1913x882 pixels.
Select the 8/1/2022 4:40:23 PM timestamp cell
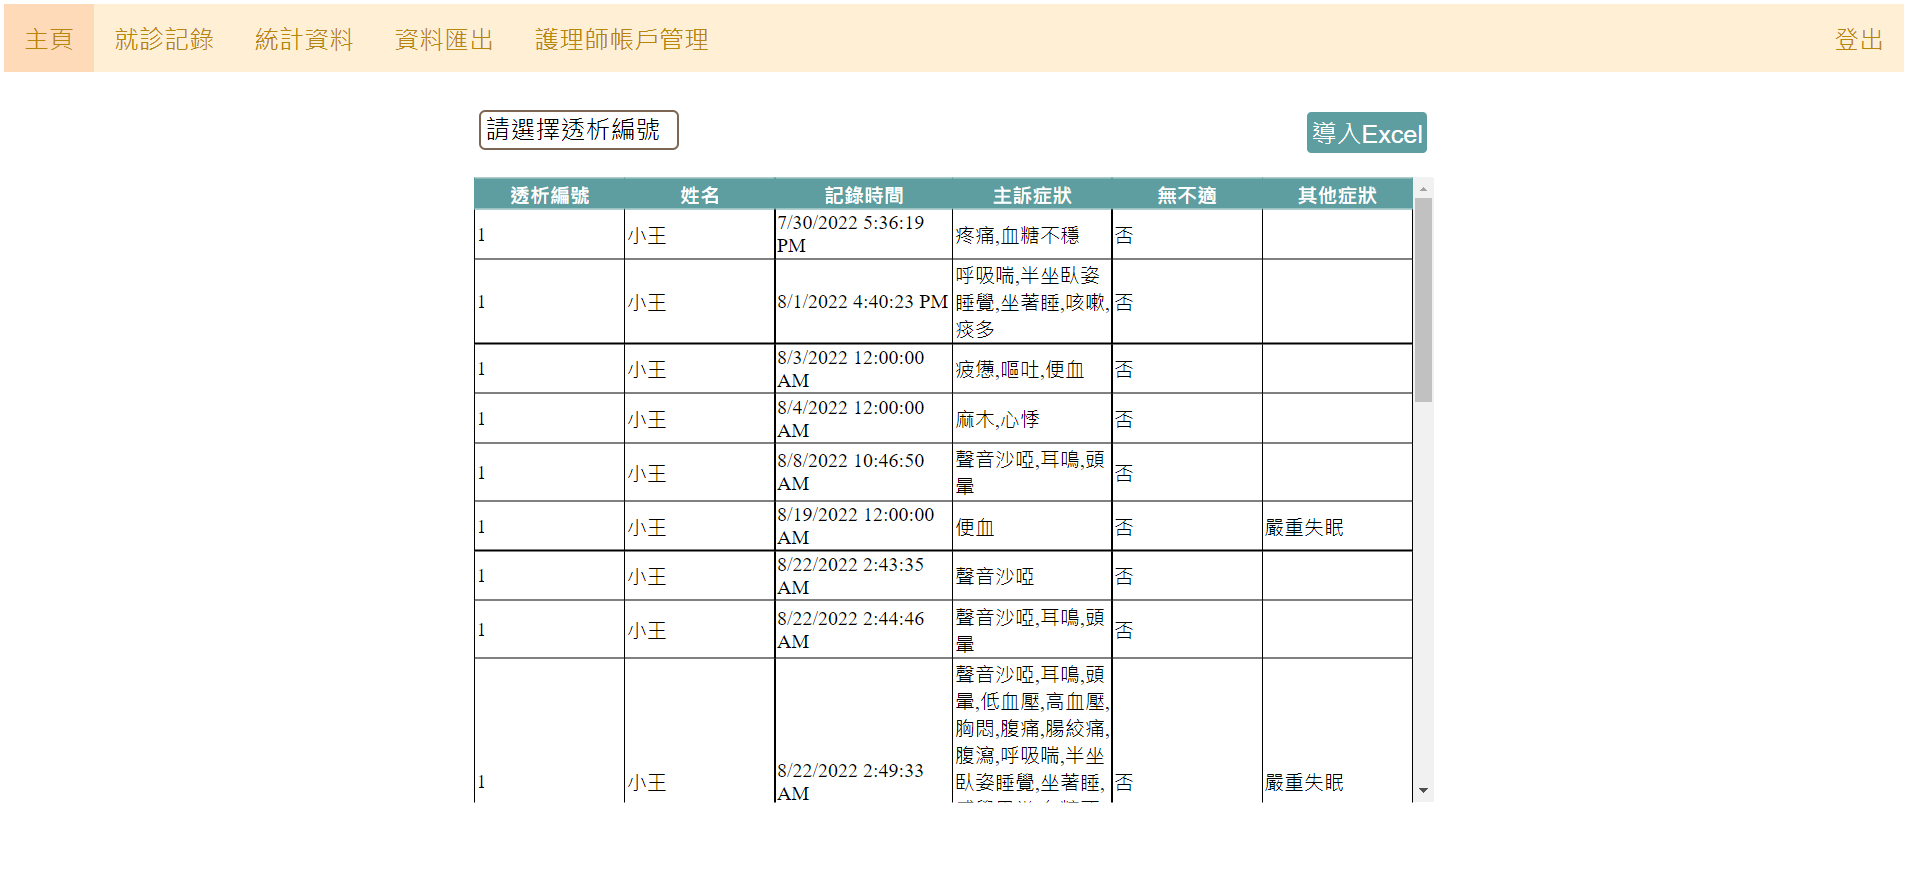click(863, 302)
